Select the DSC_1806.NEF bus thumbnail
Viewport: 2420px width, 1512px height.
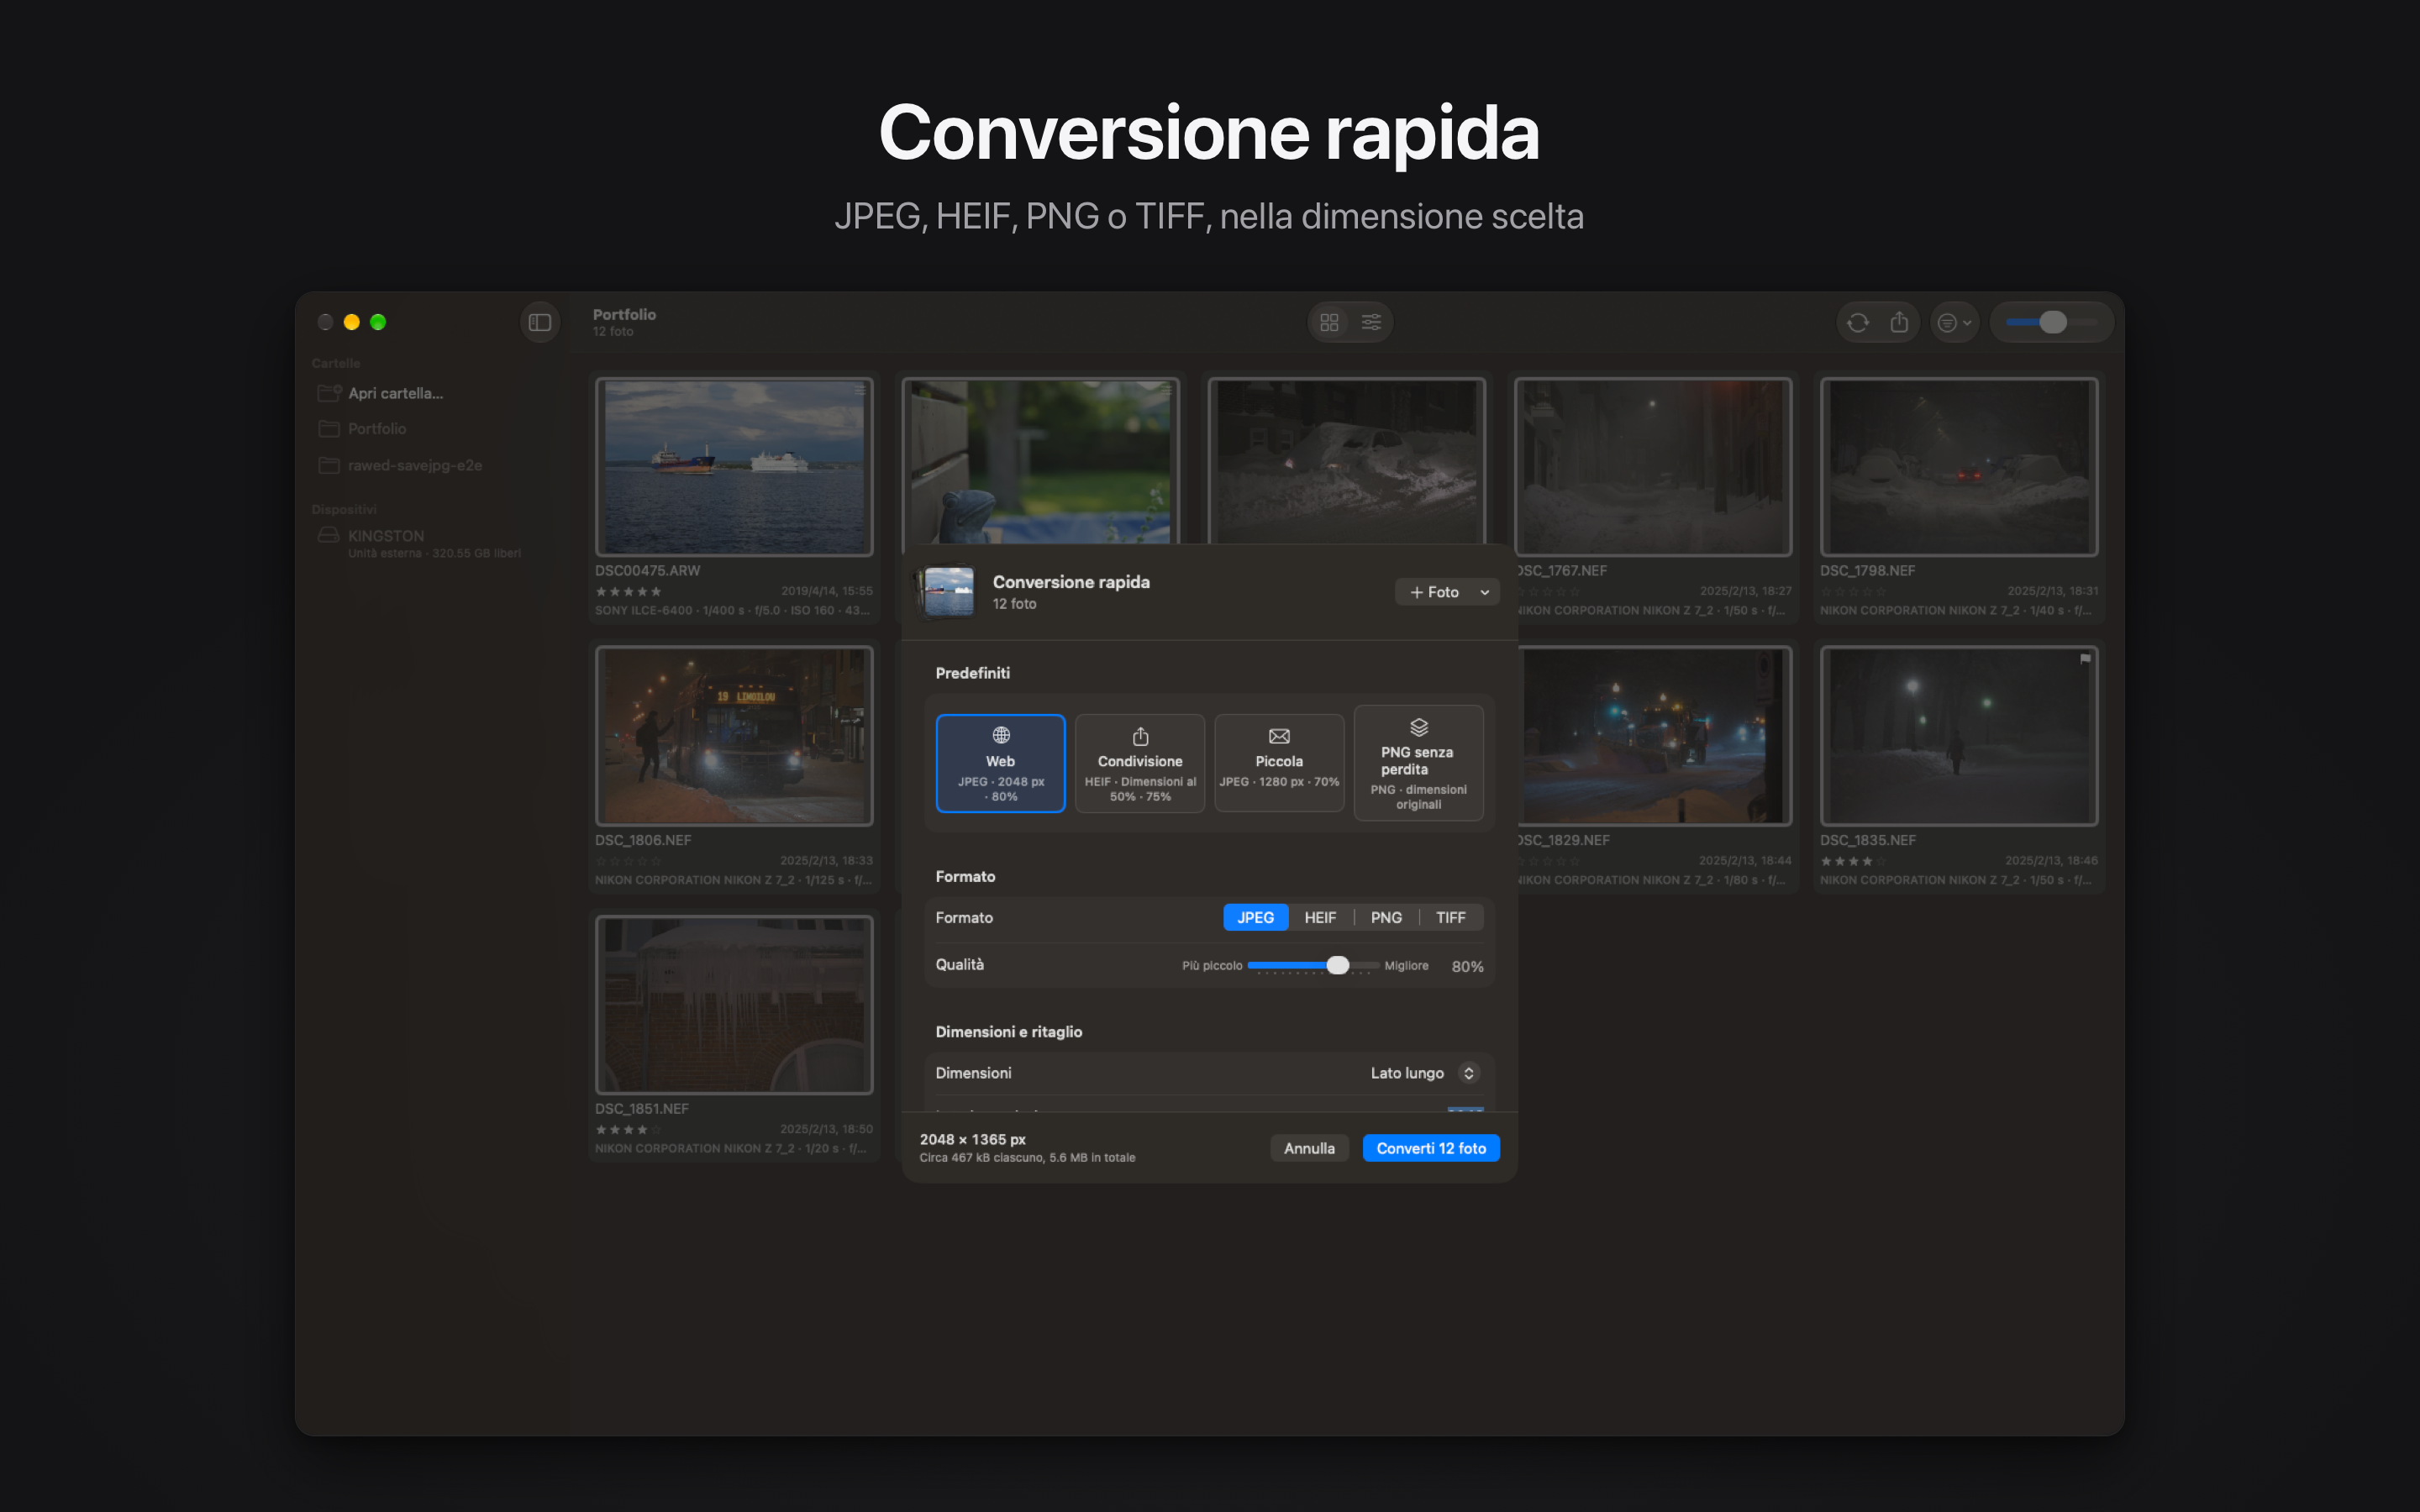[734, 735]
